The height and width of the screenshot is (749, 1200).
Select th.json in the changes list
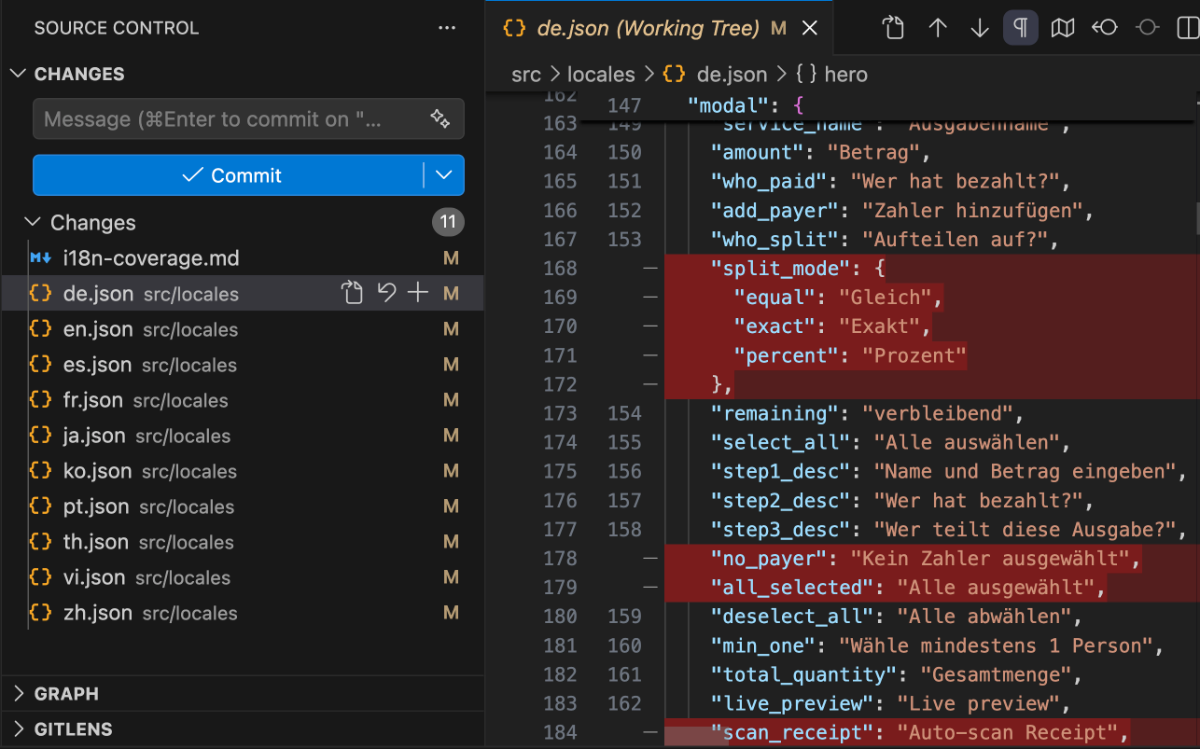pyautogui.click(x=242, y=542)
